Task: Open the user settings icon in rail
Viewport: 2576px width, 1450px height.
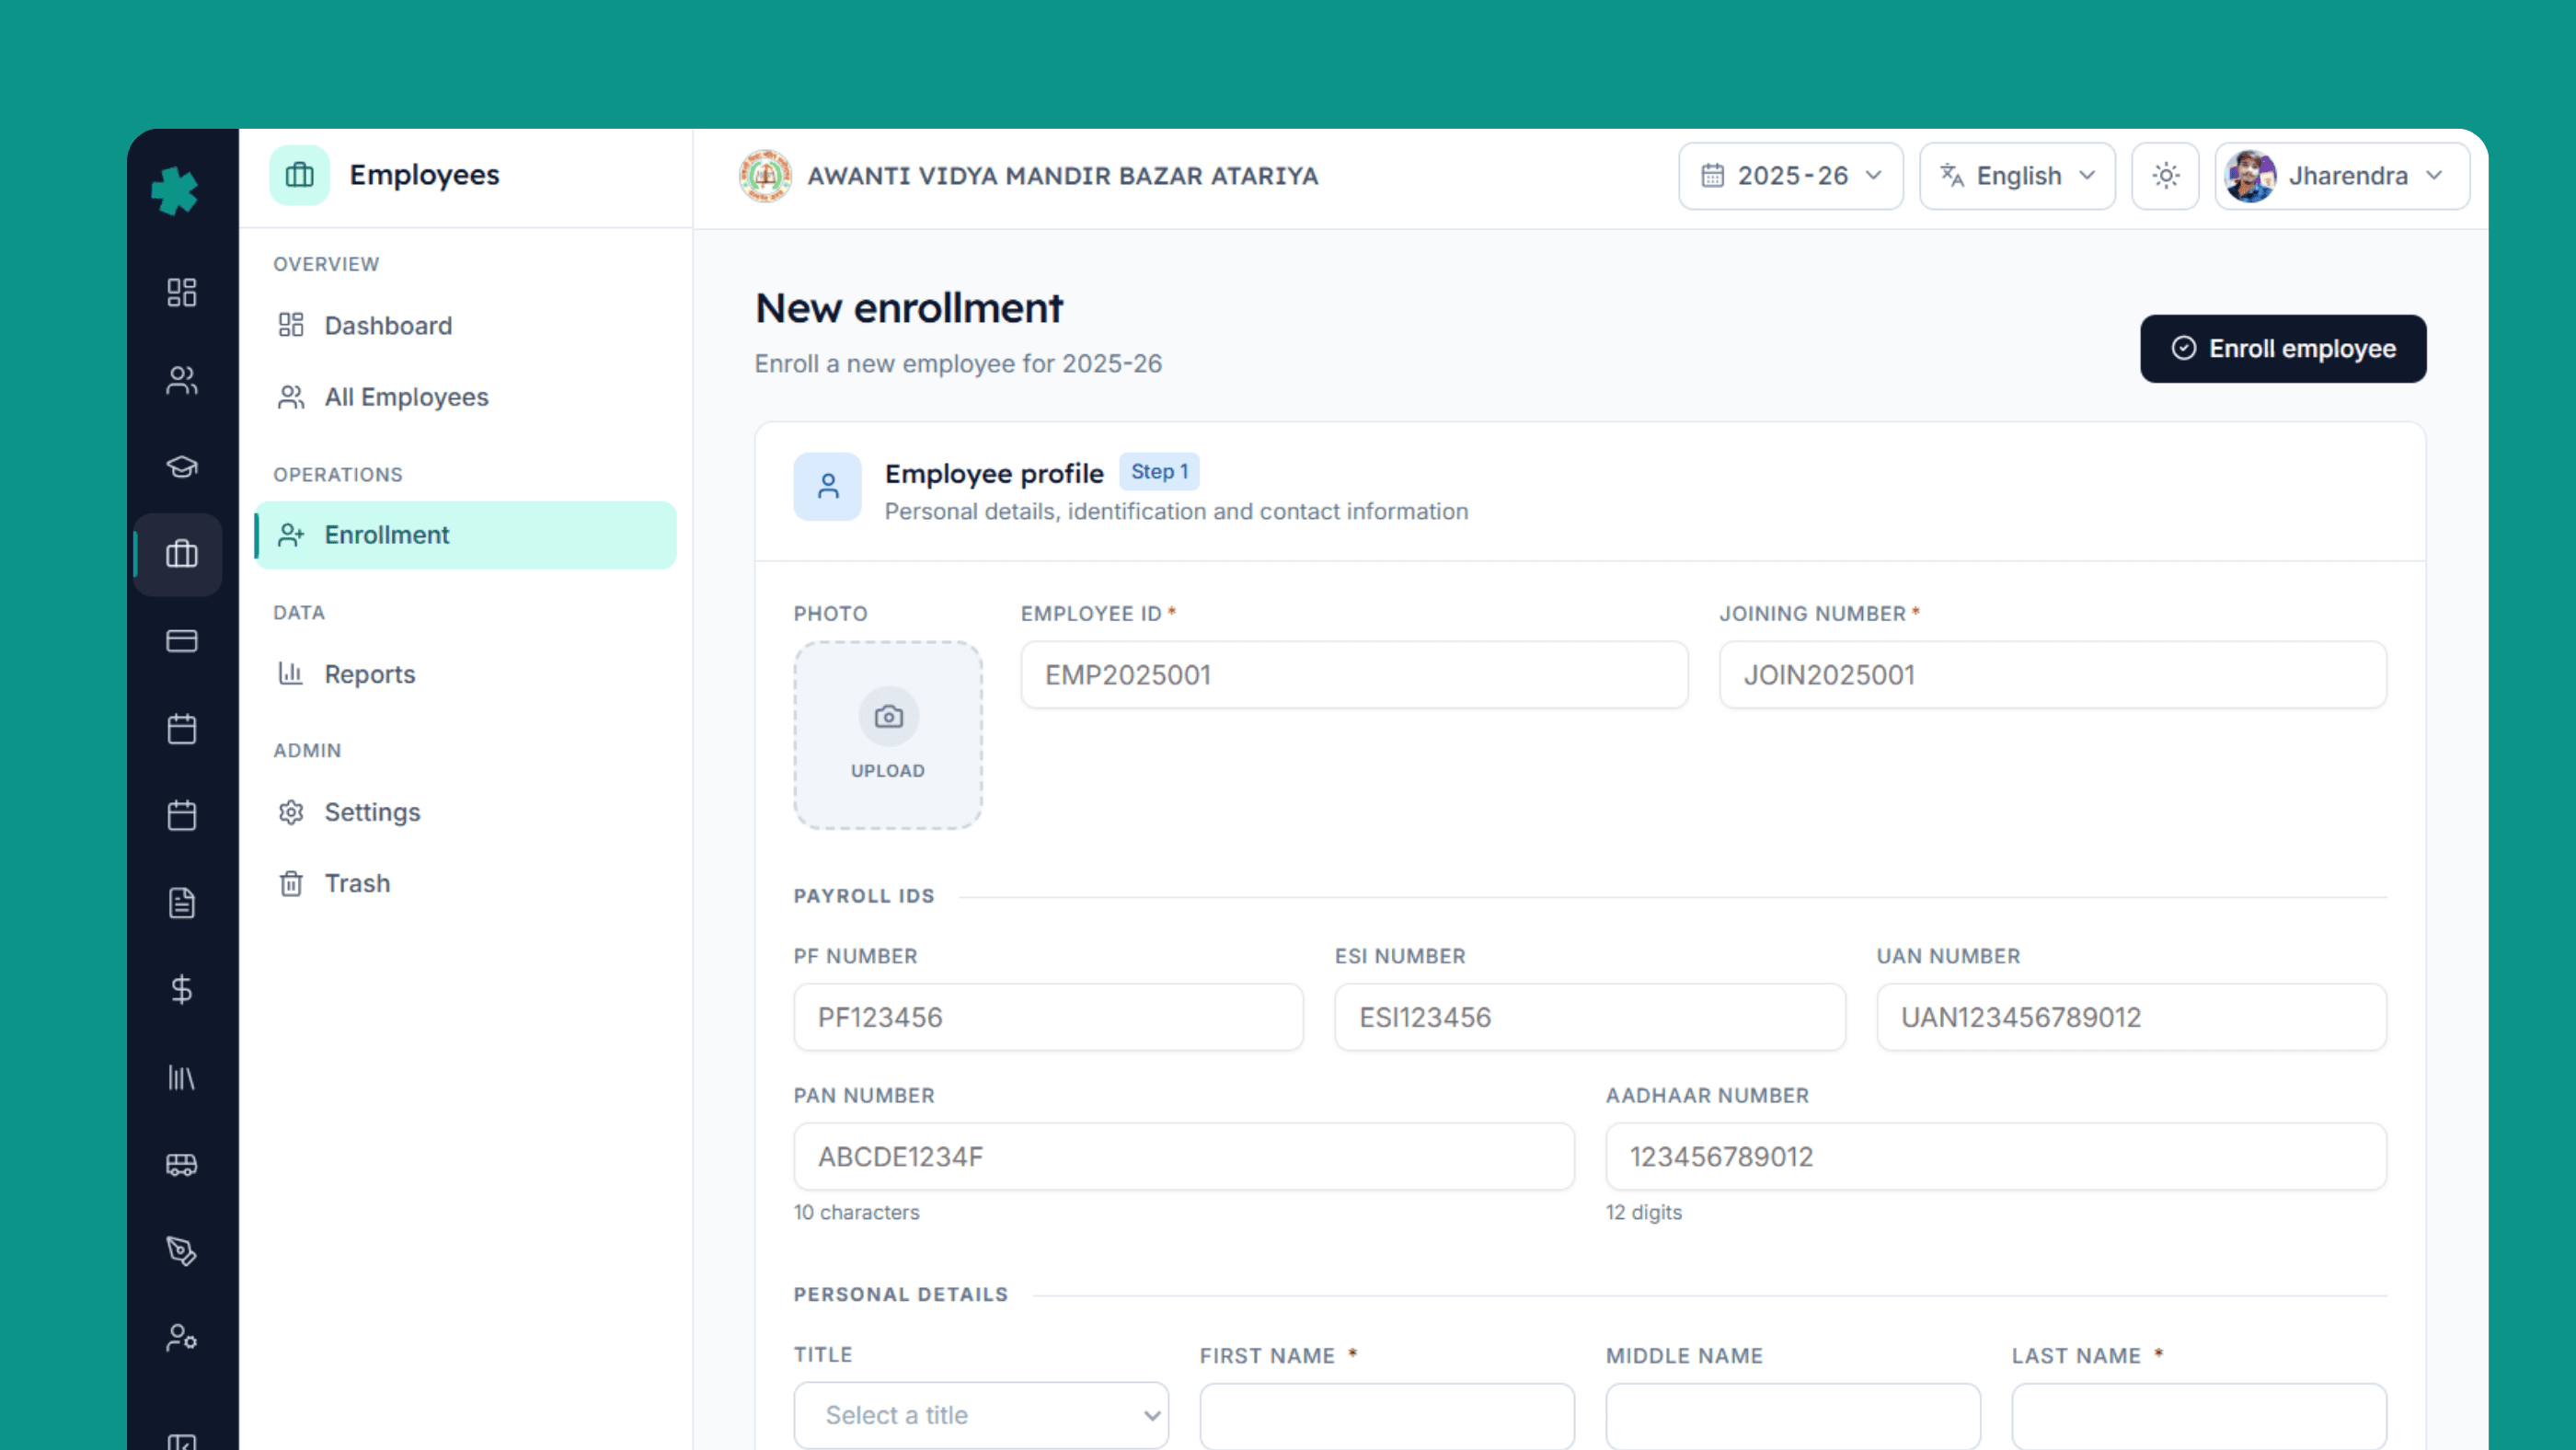Action: click(182, 1338)
